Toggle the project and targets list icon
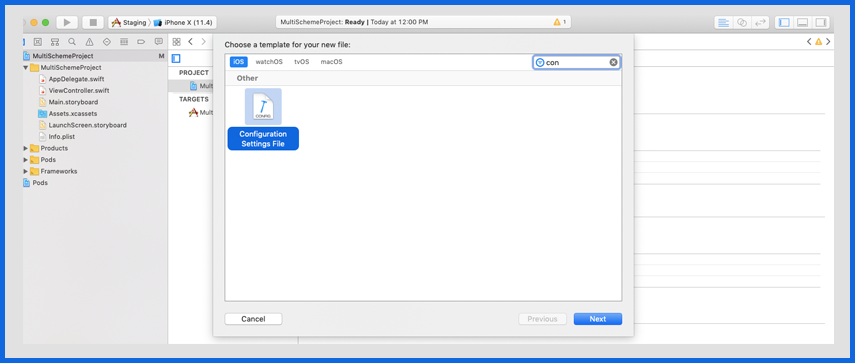The image size is (855, 363). point(176,58)
